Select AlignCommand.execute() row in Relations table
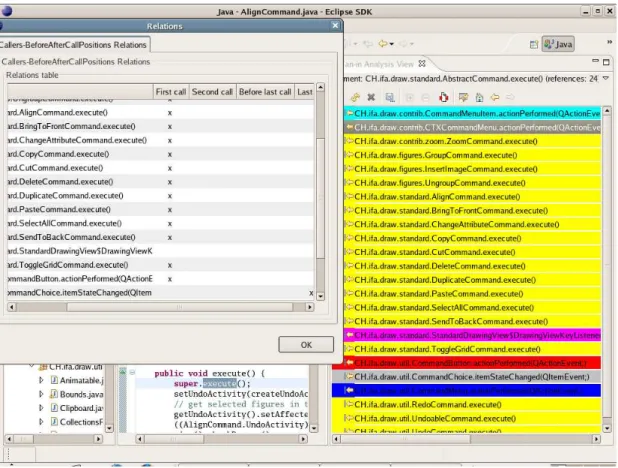Image resolution: width=618 pixels, height=468 pixels. 161,112
